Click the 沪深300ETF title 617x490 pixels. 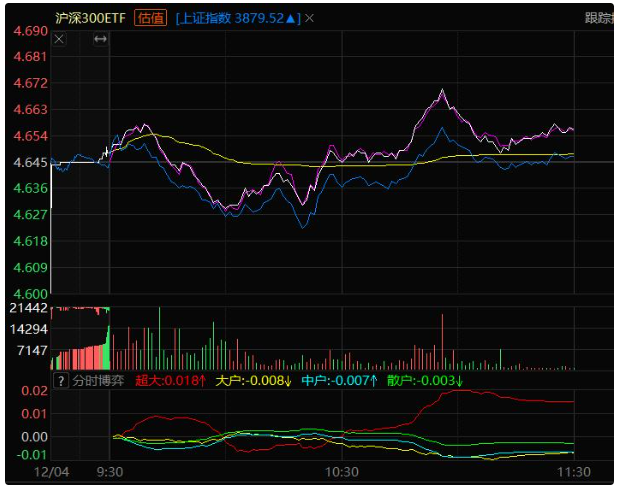click(90, 18)
